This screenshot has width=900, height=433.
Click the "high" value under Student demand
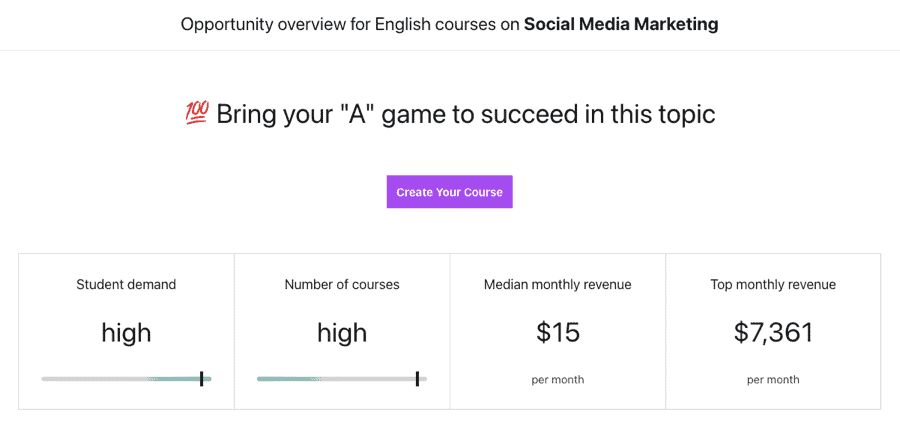click(x=126, y=332)
